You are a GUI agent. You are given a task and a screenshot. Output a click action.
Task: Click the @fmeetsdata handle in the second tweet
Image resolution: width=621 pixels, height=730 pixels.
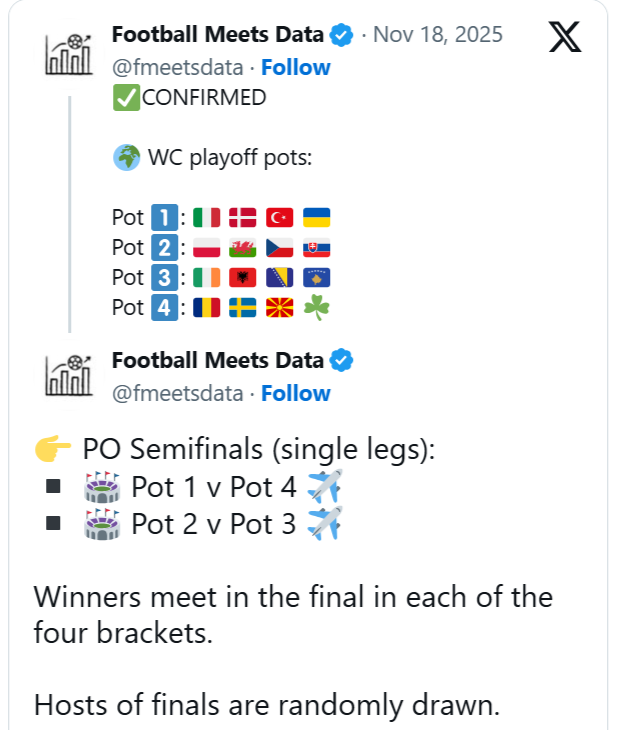click(179, 393)
